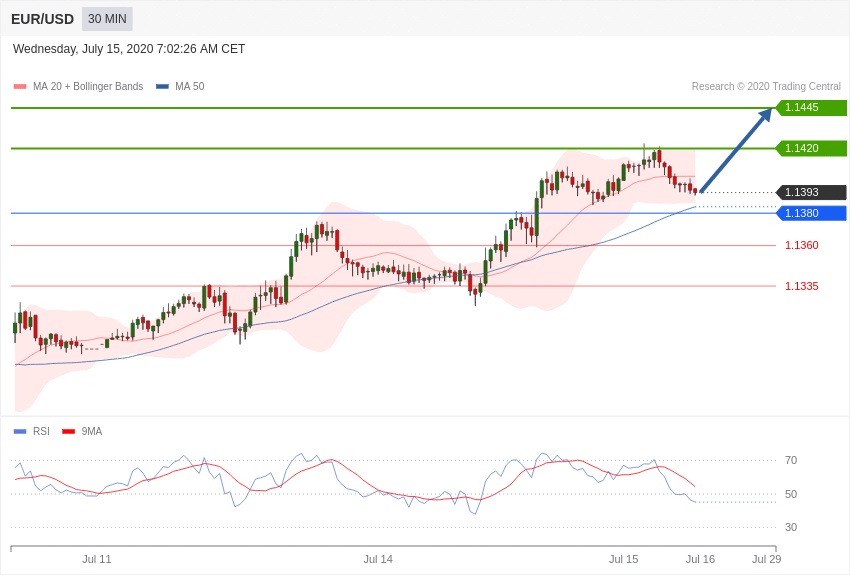Select the Jul 14 date marker
850x576 pixels.
[x=378, y=559]
